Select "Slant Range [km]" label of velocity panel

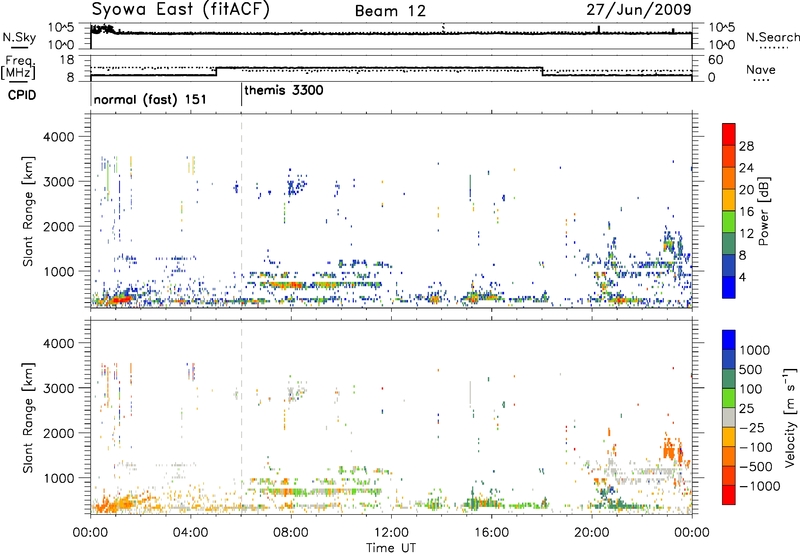coord(28,417)
